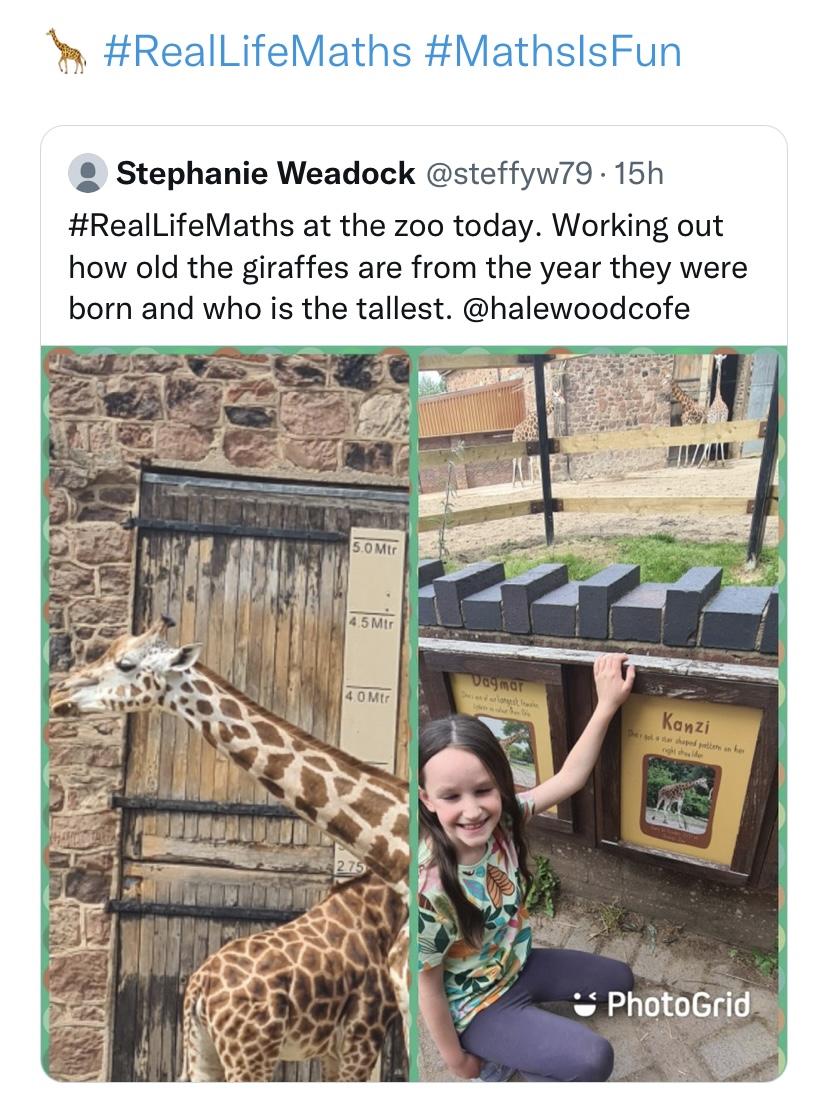Open the #RealLifeMaths hashtag in the top line

click(257, 51)
